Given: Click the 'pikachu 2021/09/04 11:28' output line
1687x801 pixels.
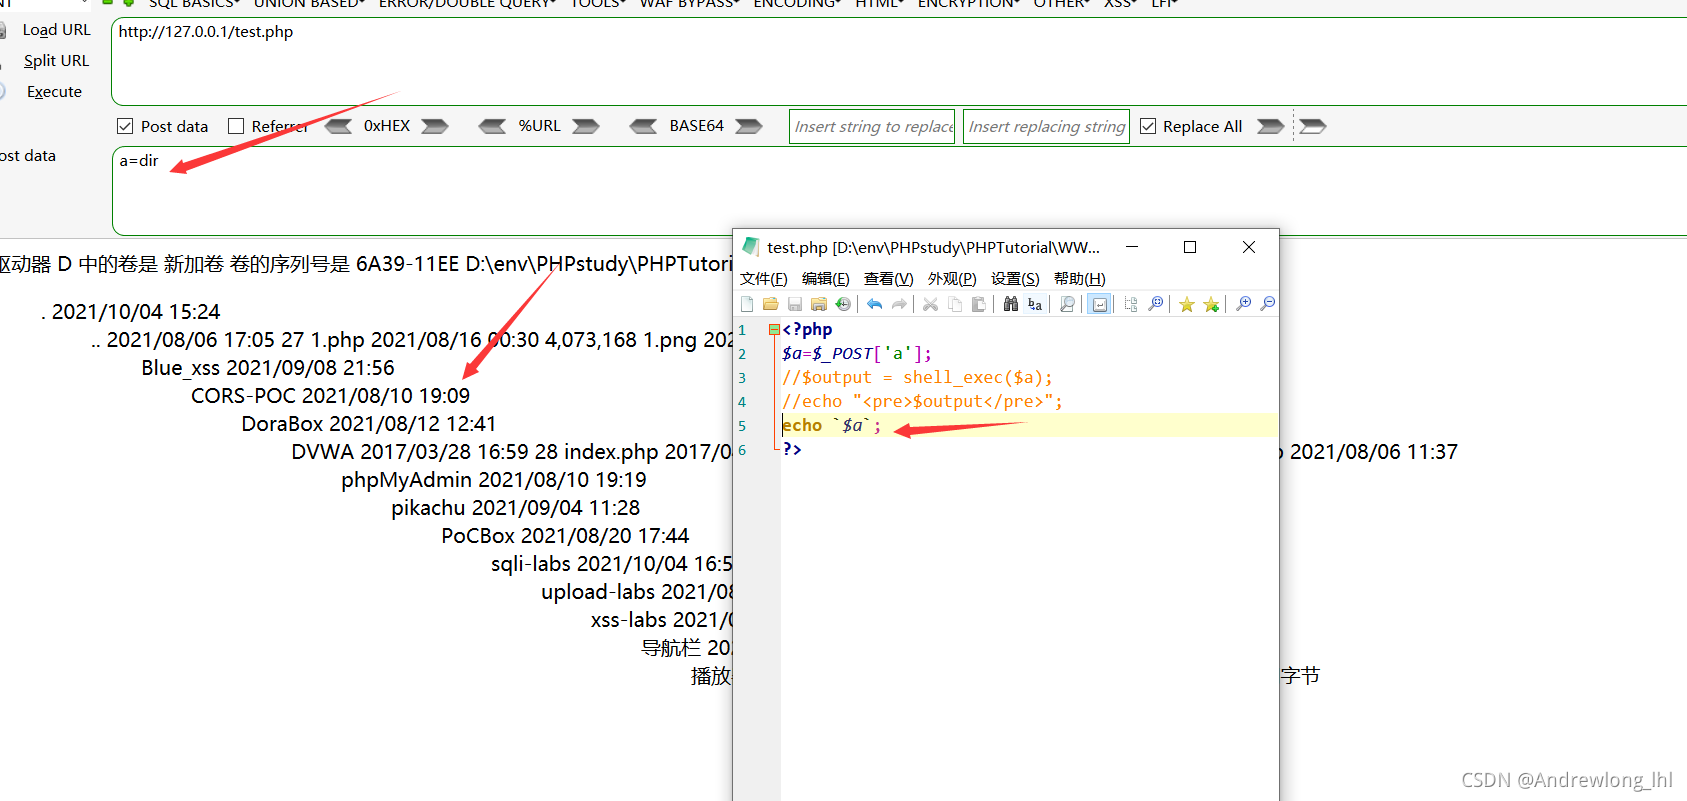Looking at the screenshot, I should point(516,508).
